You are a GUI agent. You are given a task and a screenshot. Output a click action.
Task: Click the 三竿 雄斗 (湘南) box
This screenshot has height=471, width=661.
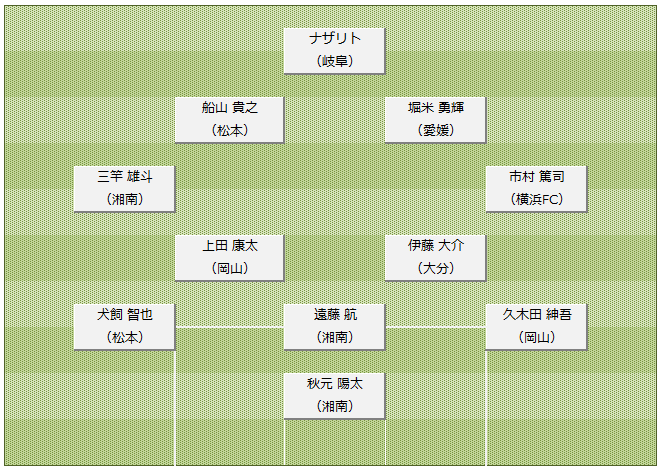pos(124,189)
